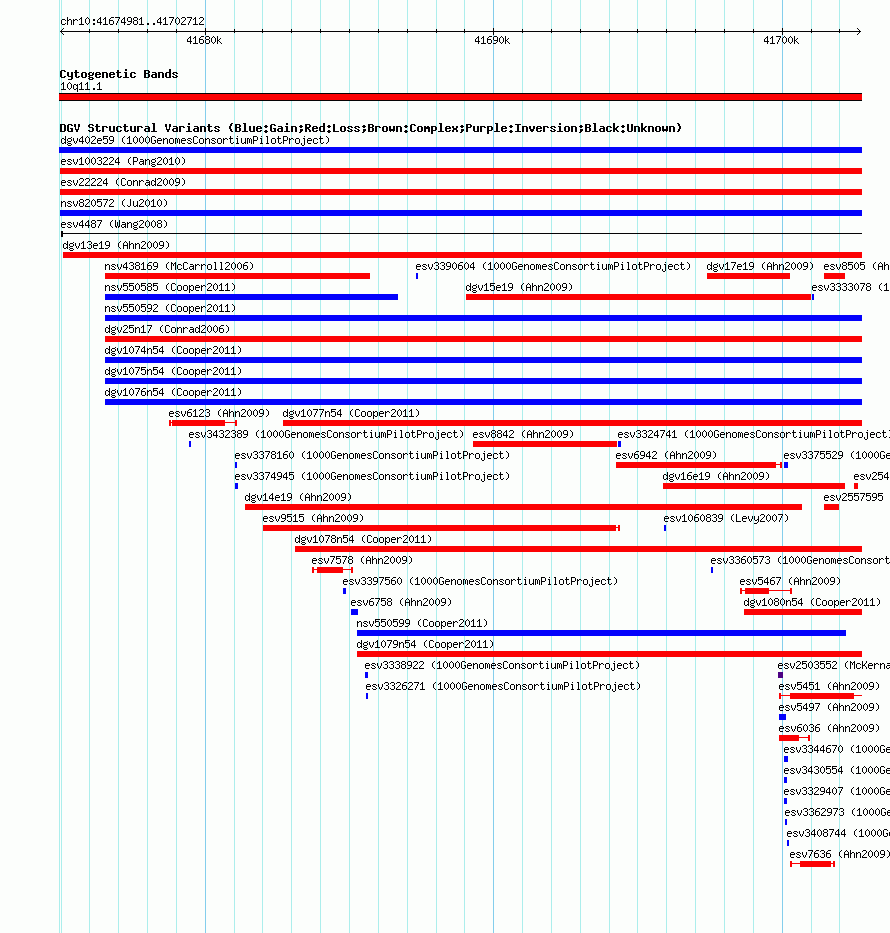
Task: Click esv3397560 variant label
Action: pos(480,581)
